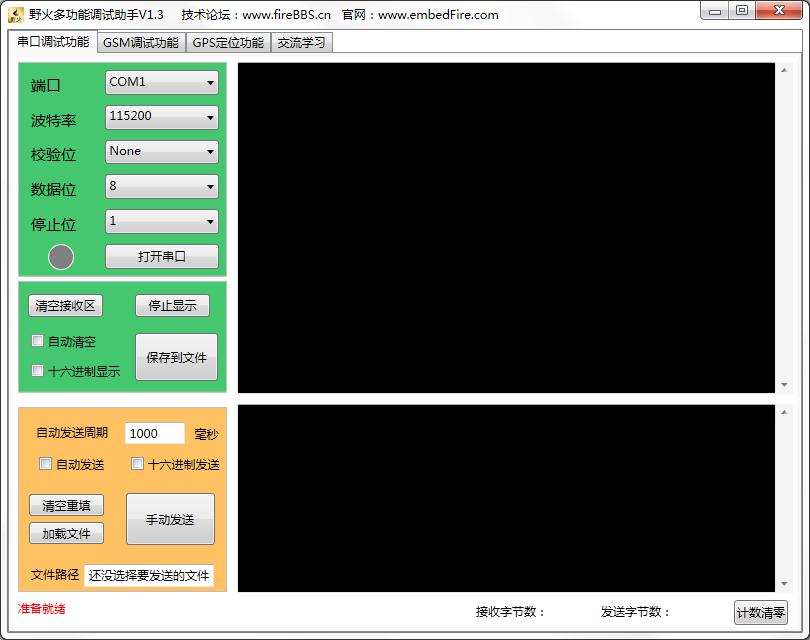Click the 1000 millisecond send period field
This screenshot has width=810, height=640.
153,433
